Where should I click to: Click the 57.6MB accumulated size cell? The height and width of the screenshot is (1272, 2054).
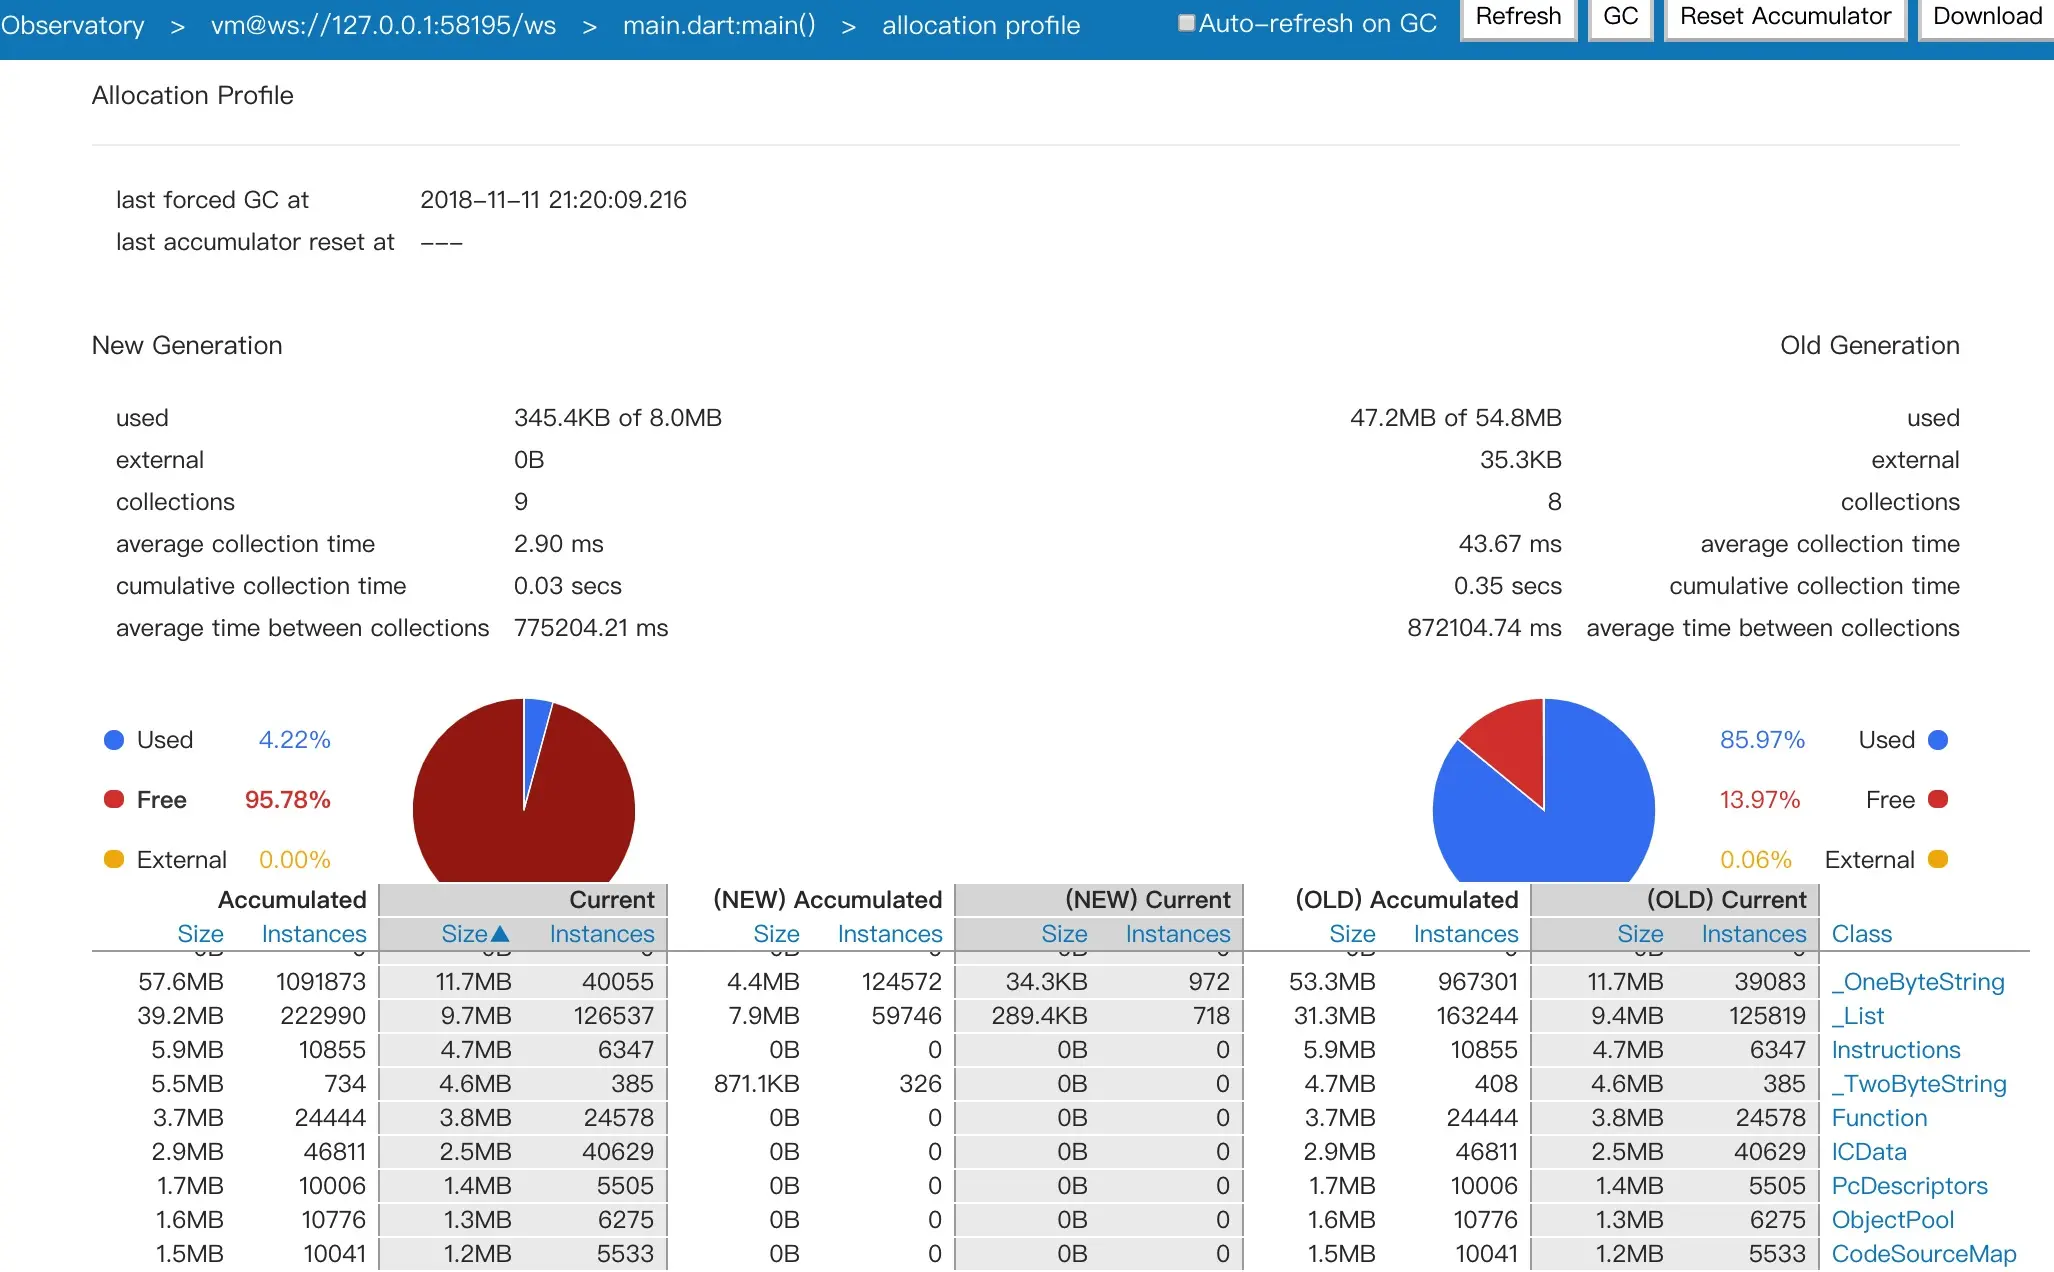coord(180,982)
